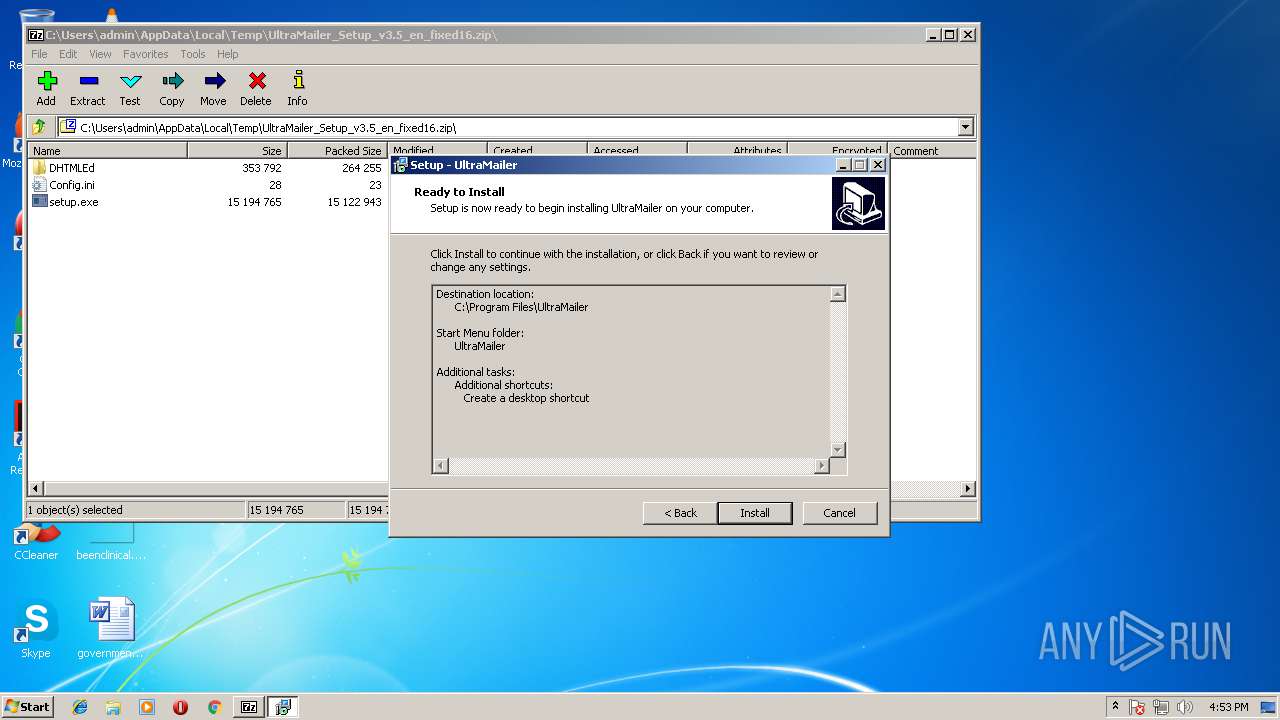Viewport: 1280px width, 720px height.
Task: Click the setup dialog's title bar icon
Action: pos(400,165)
